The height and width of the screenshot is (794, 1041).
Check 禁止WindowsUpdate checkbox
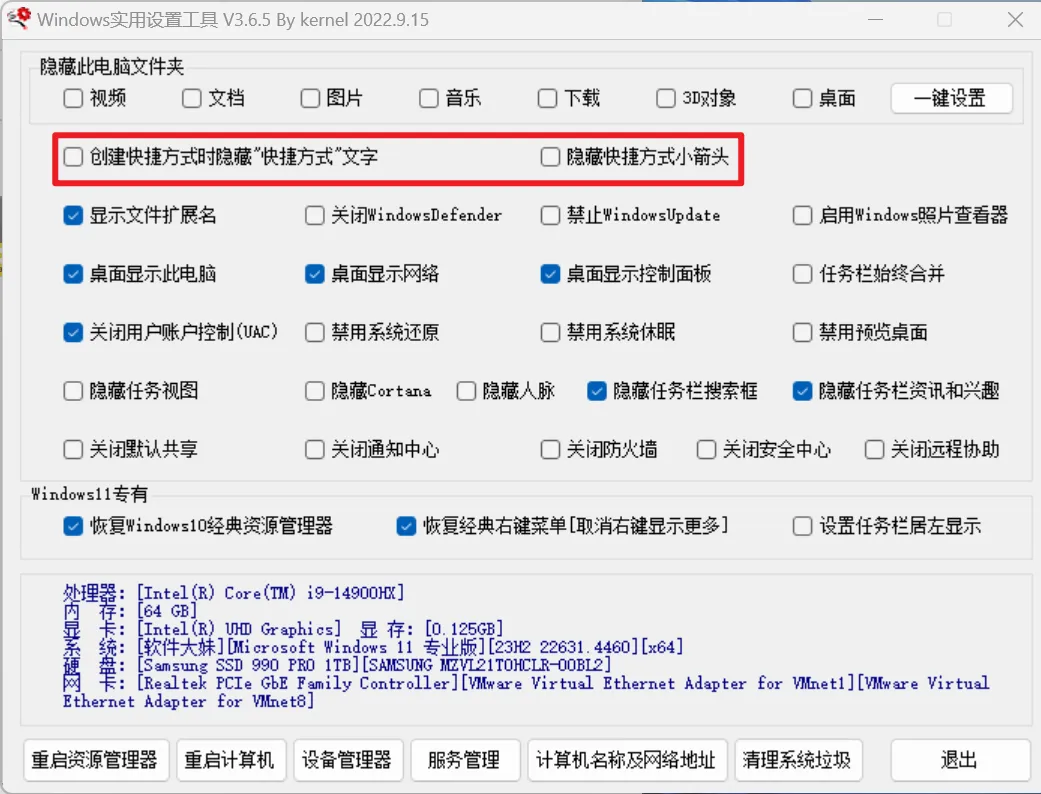550,215
